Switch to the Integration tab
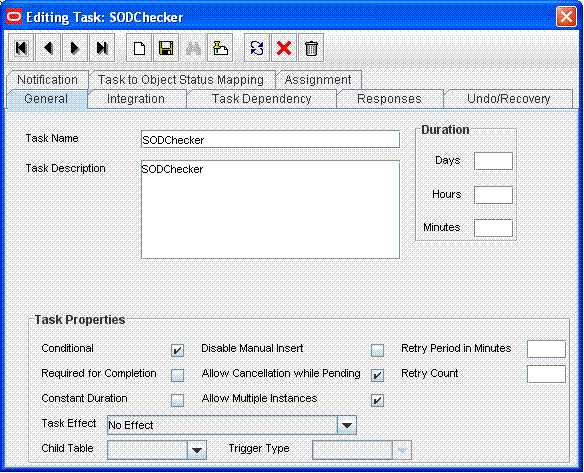Viewport: 584px width, 473px height. tap(136, 99)
